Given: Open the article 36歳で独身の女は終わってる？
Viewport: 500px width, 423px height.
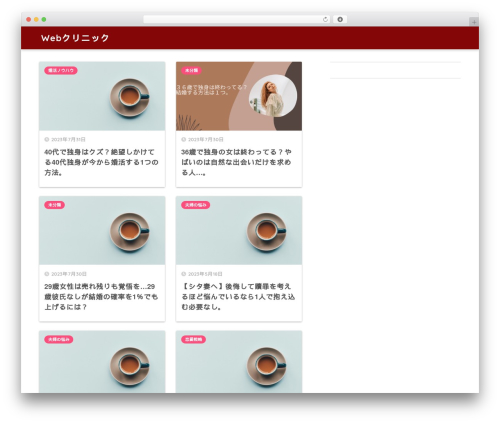Looking at the screenshot, I should click(236, 162).
